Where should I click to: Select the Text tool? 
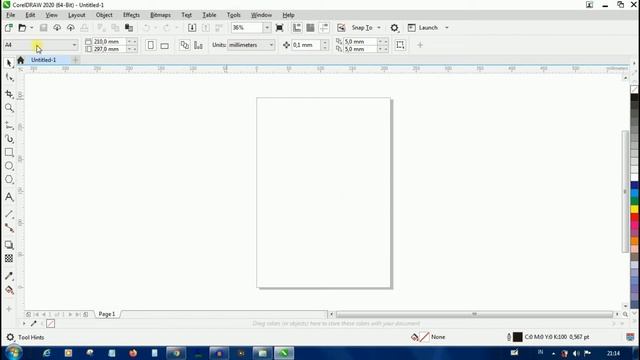(9, 197)
